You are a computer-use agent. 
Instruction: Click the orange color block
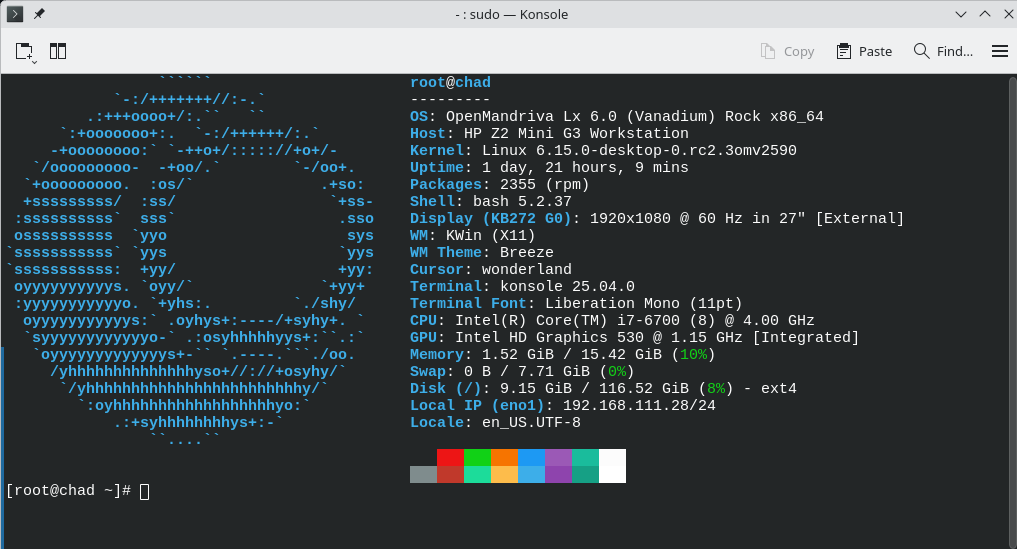click(x=505, y=458)
